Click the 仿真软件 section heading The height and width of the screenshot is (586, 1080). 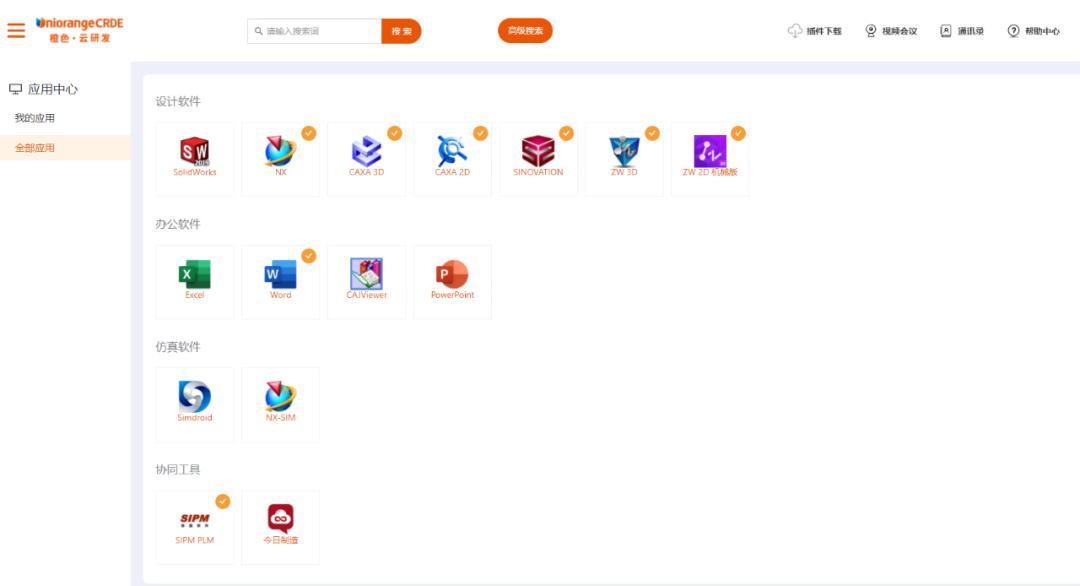(x=178, y=346)
